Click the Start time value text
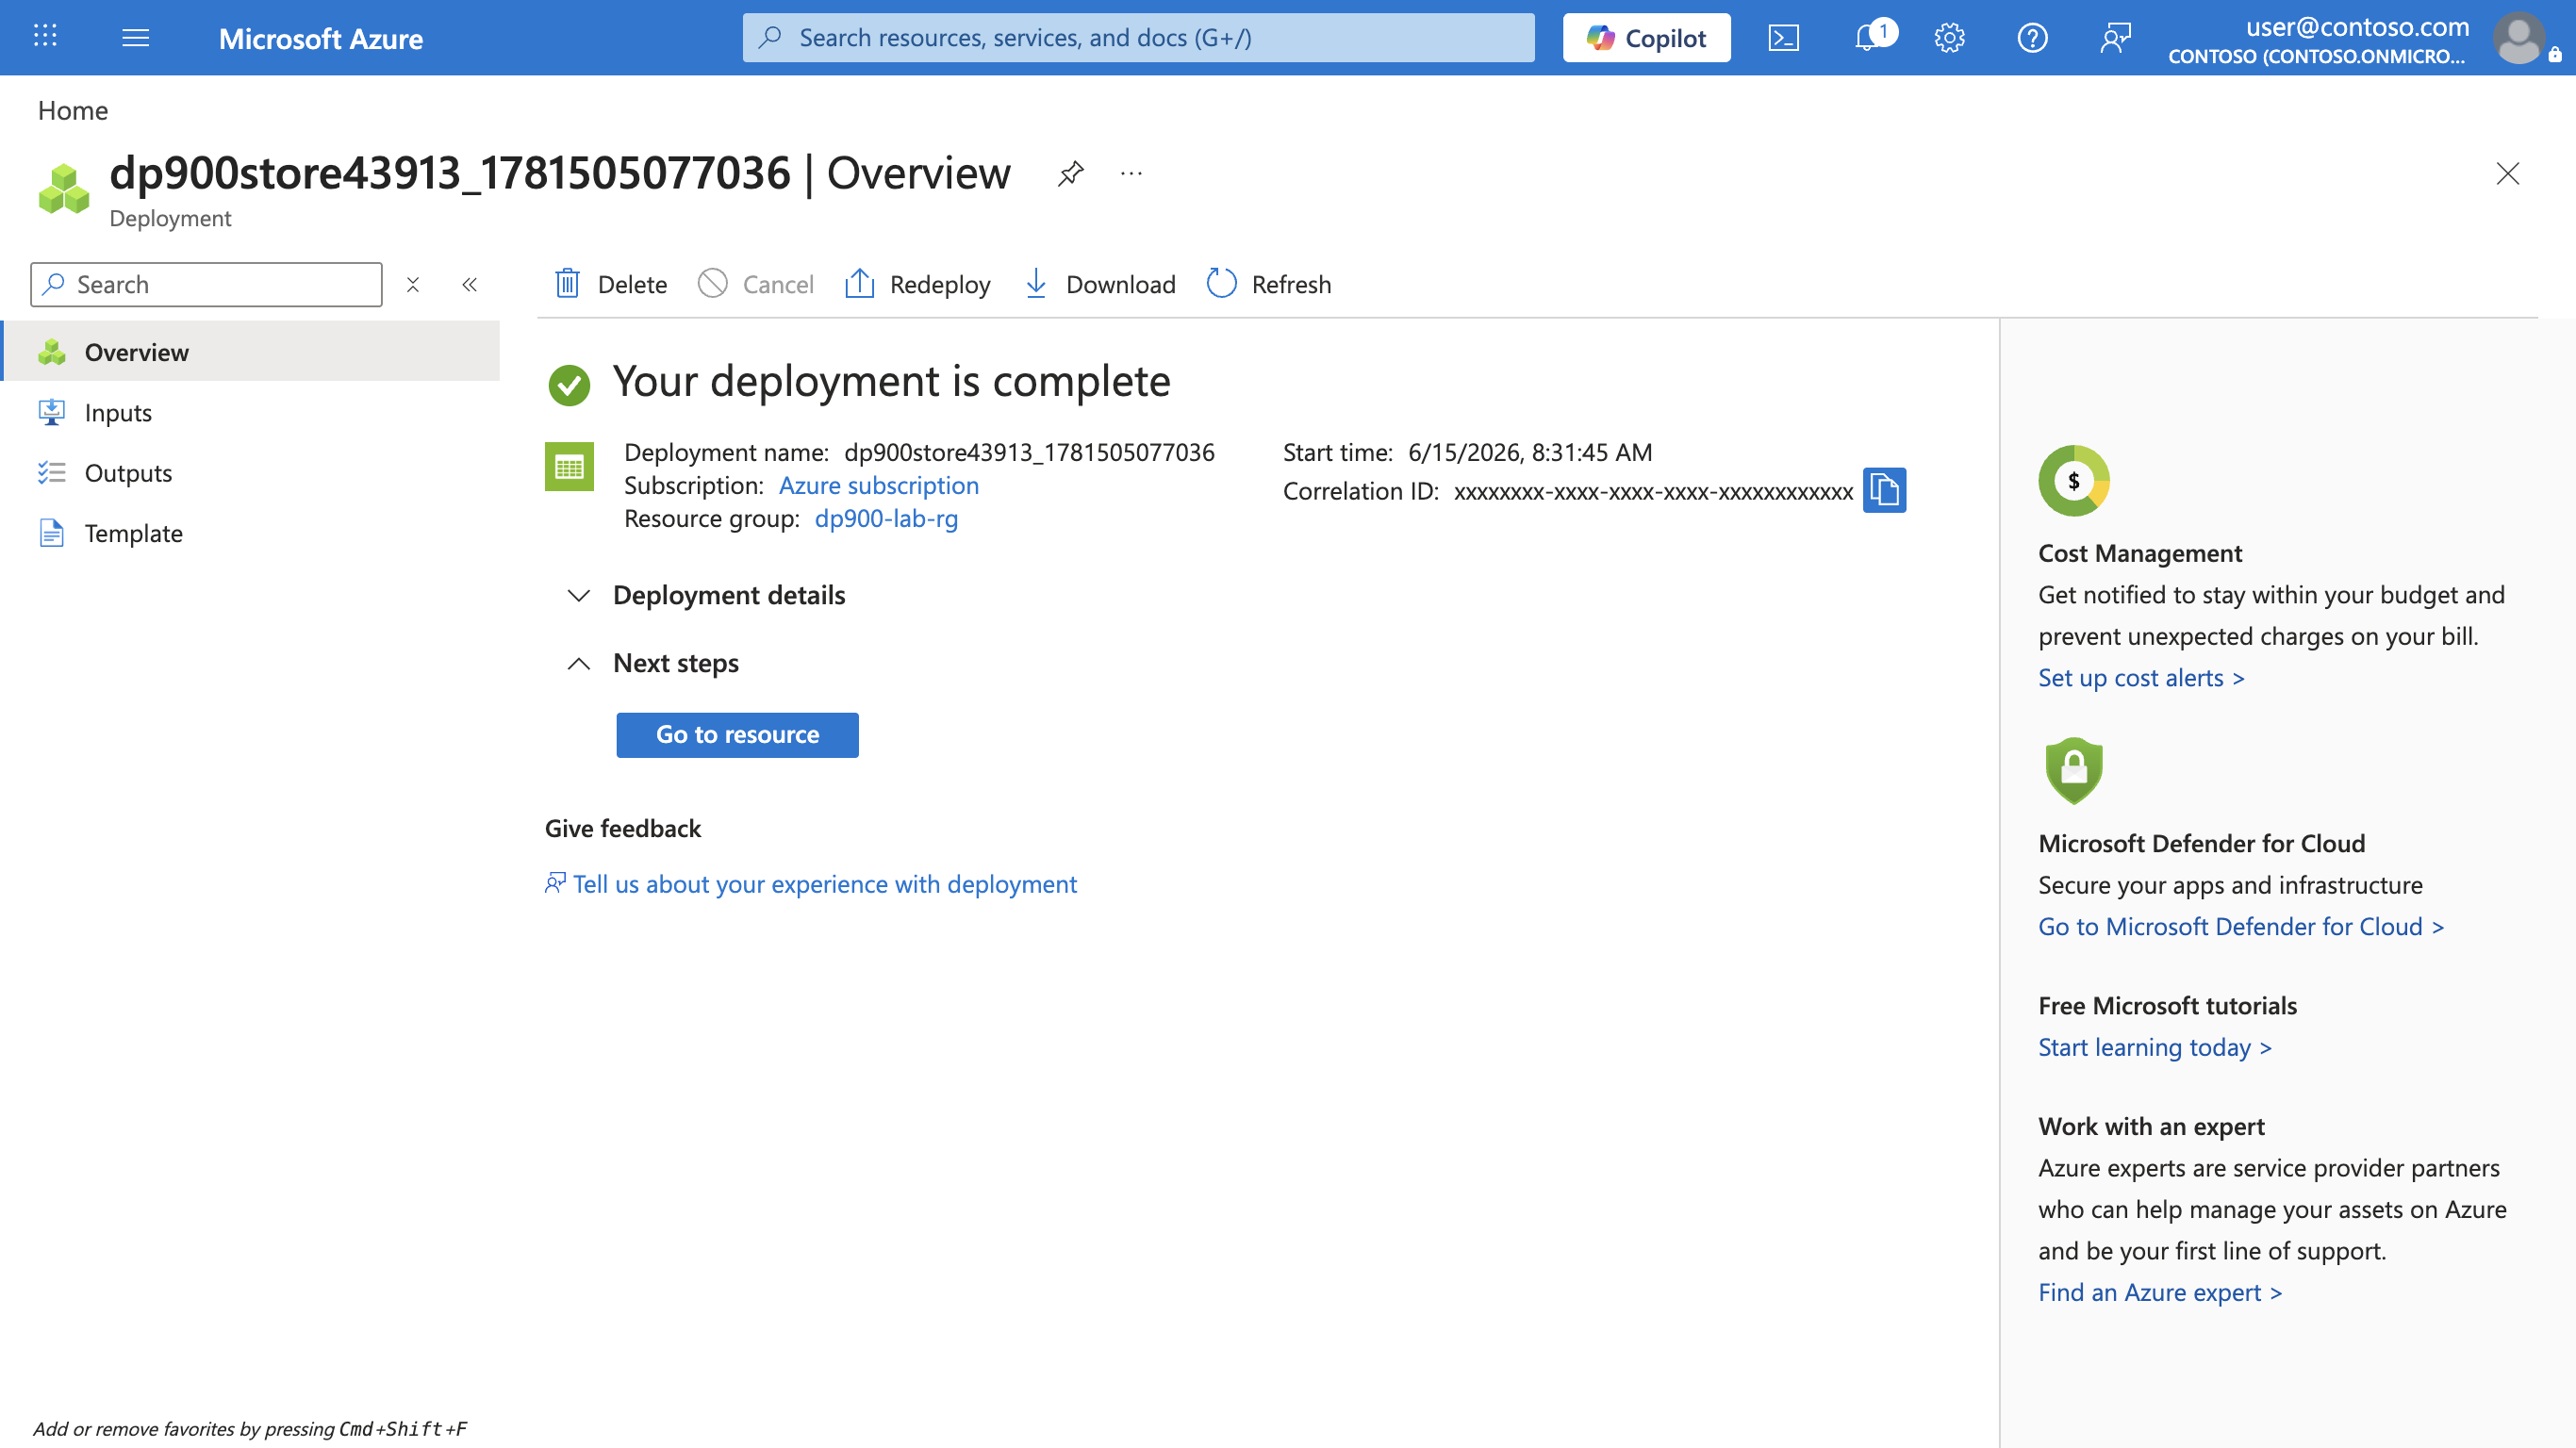This screenshot has width=2576, height=1448. tap(1530, 452)
